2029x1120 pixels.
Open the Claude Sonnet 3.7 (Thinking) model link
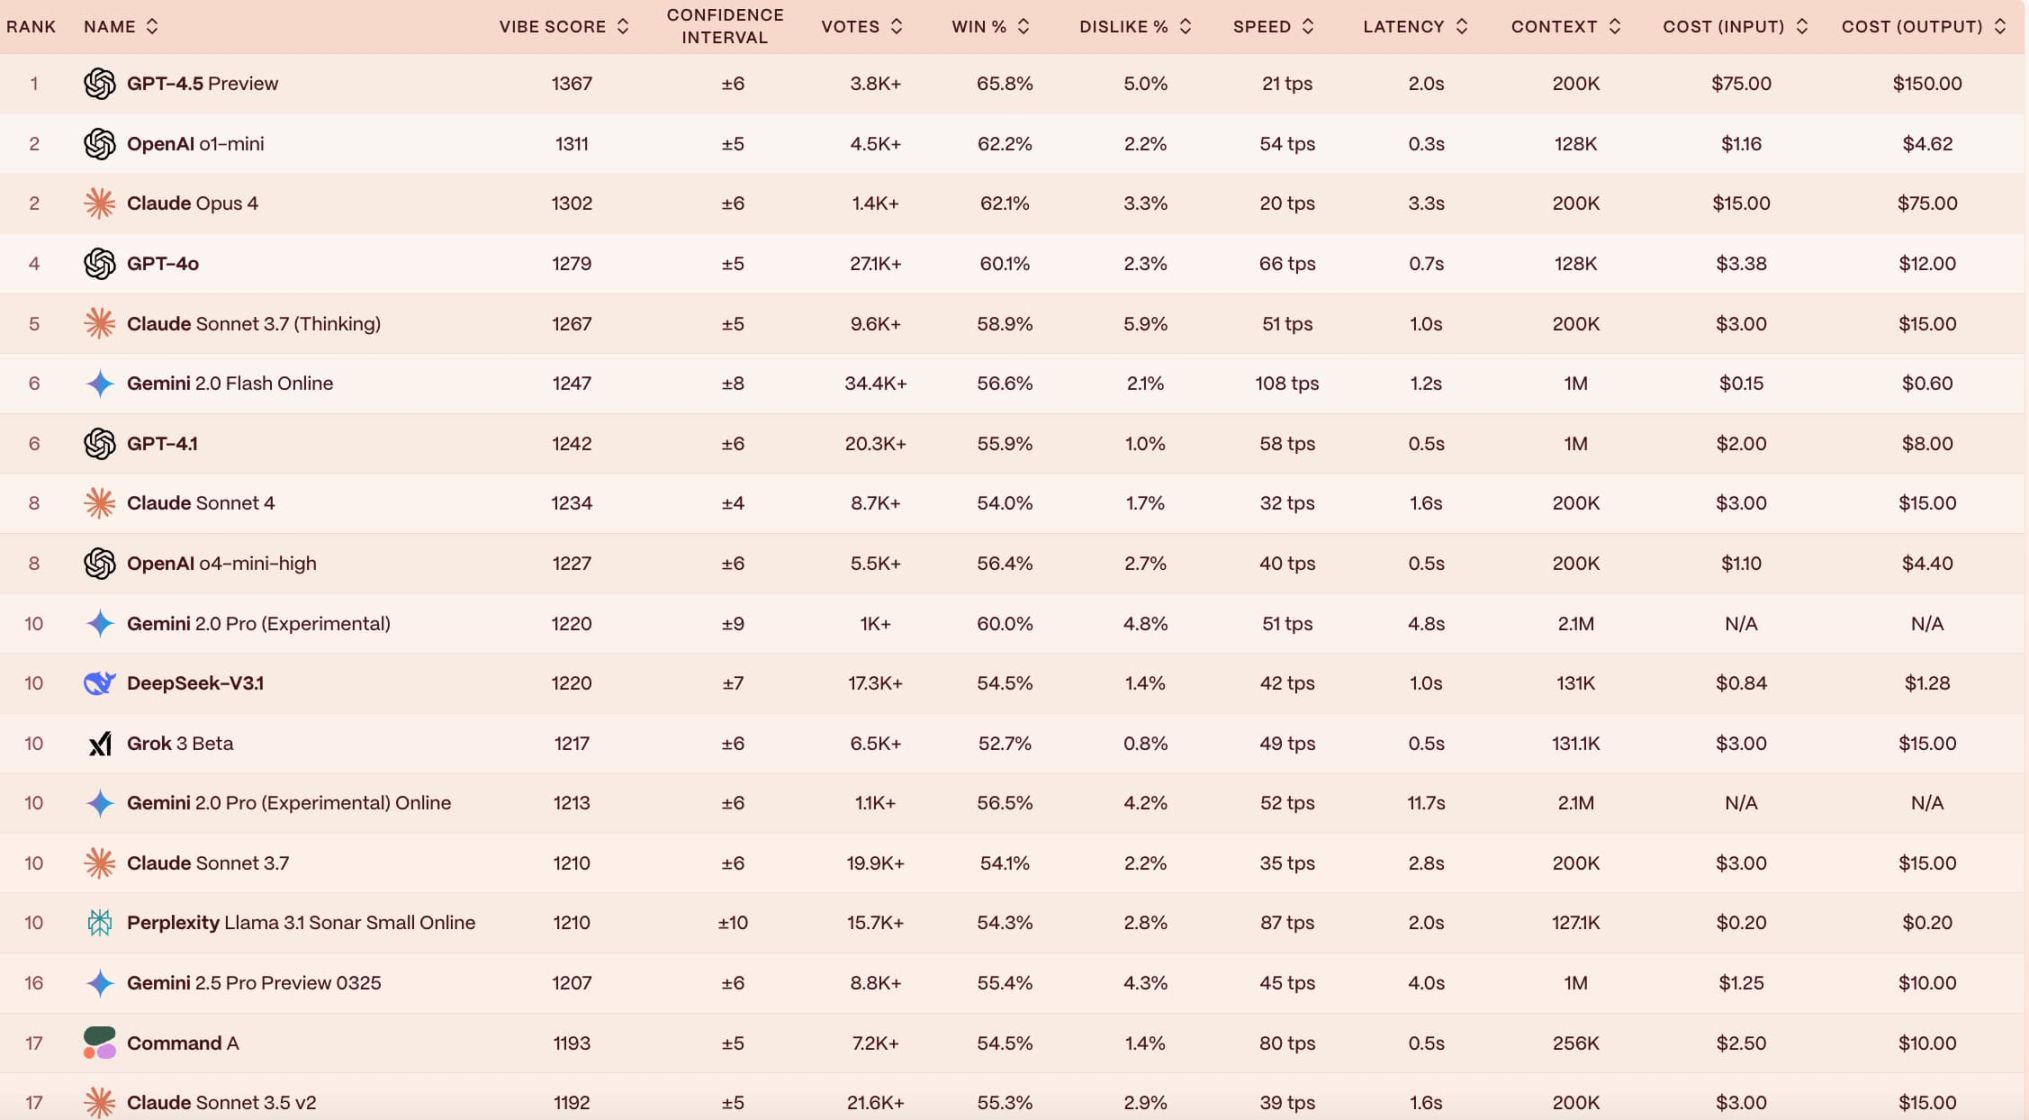[253, 324]
